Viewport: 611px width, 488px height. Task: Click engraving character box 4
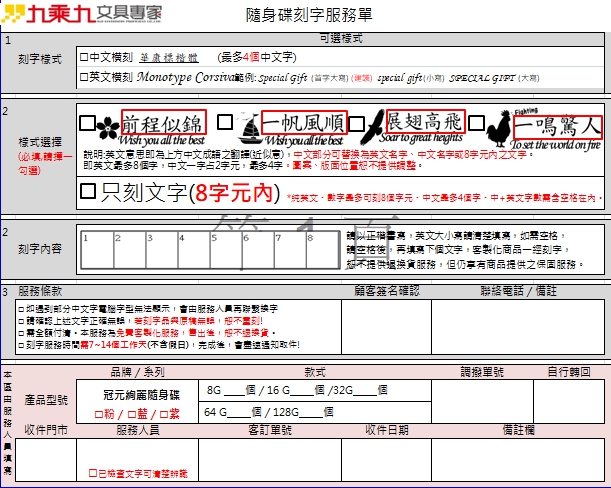point(194,250)
